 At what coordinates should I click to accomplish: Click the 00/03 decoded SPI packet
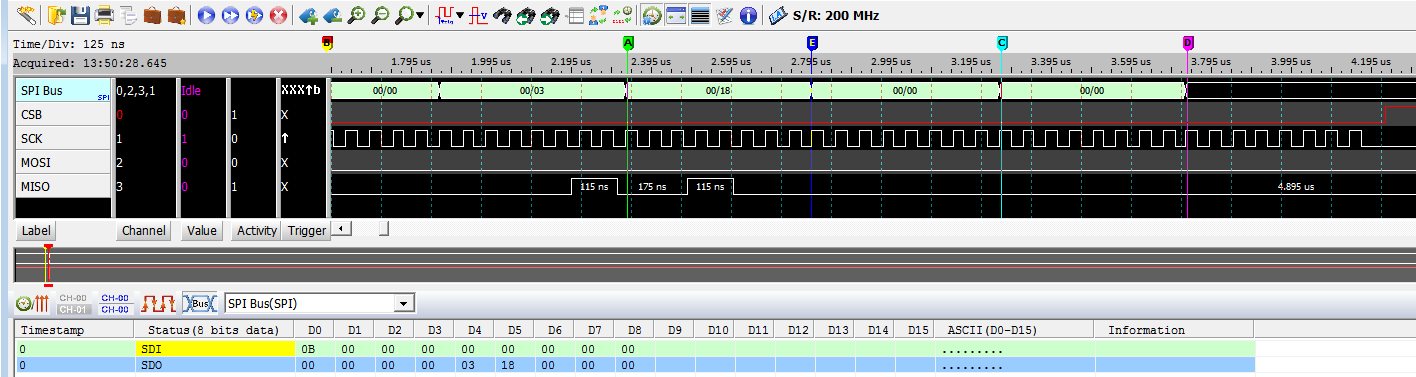pyautogui.click(x=532, y=90)
